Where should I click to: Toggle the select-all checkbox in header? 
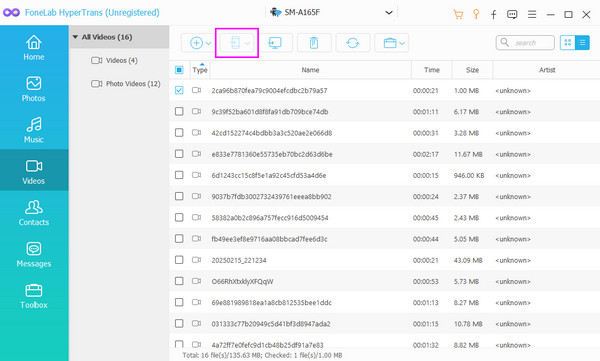click(179, 70)
